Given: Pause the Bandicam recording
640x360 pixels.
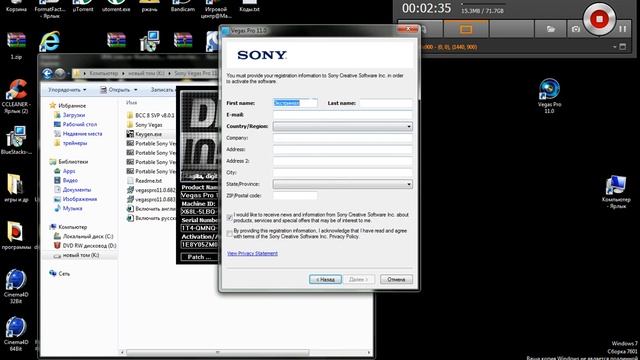Looking at the screenshot, I should [x=622, y=29].
